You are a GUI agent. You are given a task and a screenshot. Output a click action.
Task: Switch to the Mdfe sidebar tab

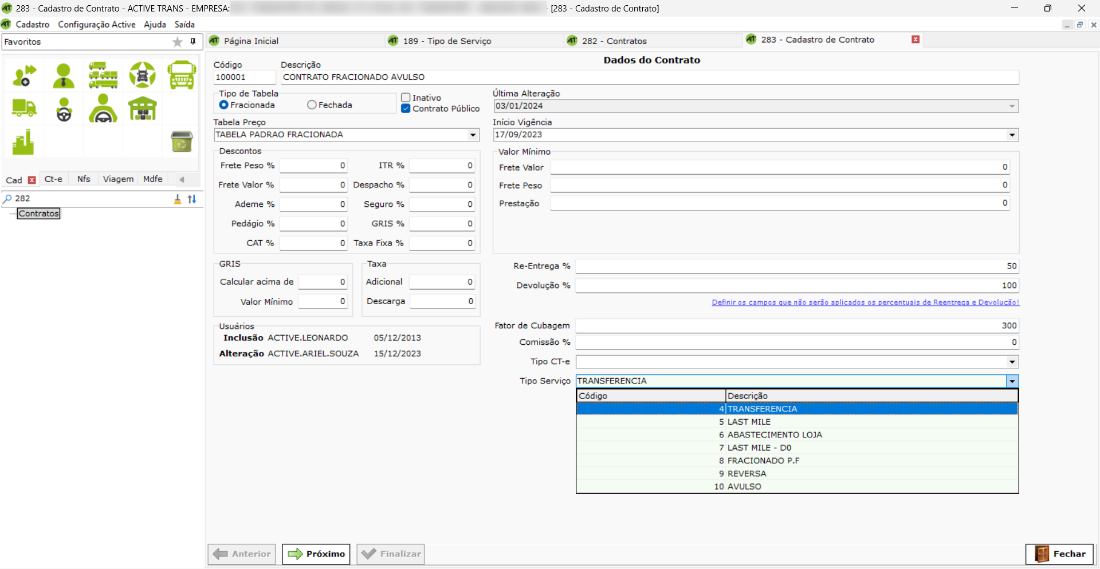[154, 179]
